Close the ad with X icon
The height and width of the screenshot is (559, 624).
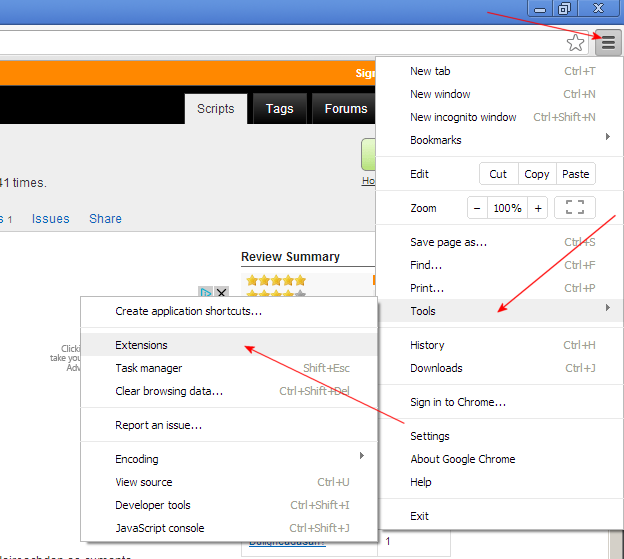[222, 293]
